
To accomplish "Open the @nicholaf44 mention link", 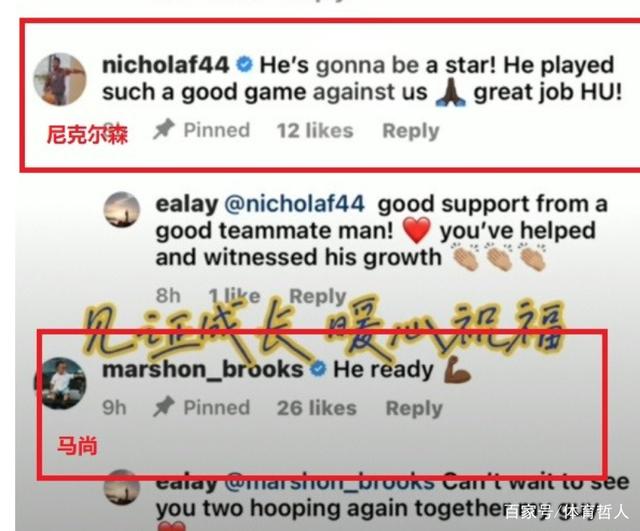I will click(x=294, y=204).
